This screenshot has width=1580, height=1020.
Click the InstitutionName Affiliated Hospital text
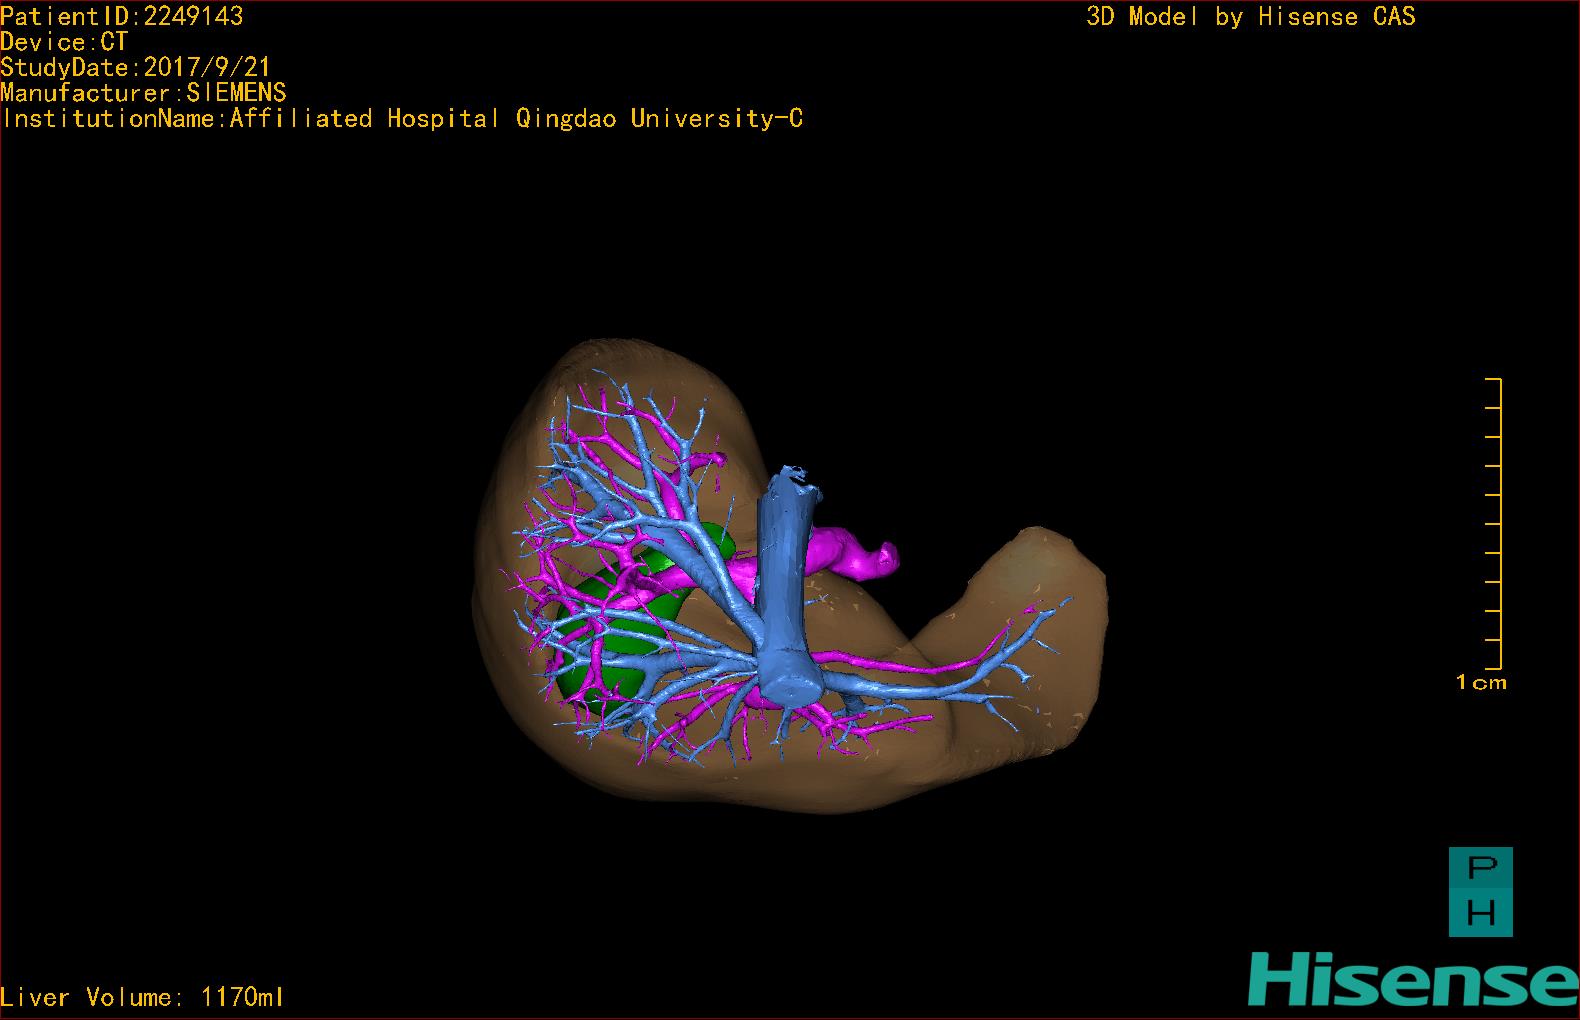click(x=402, y=119)
